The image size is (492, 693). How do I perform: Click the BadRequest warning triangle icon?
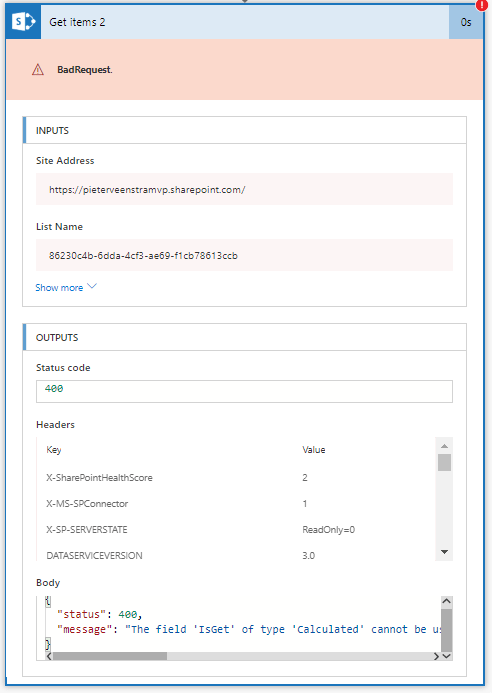point(38,70)
